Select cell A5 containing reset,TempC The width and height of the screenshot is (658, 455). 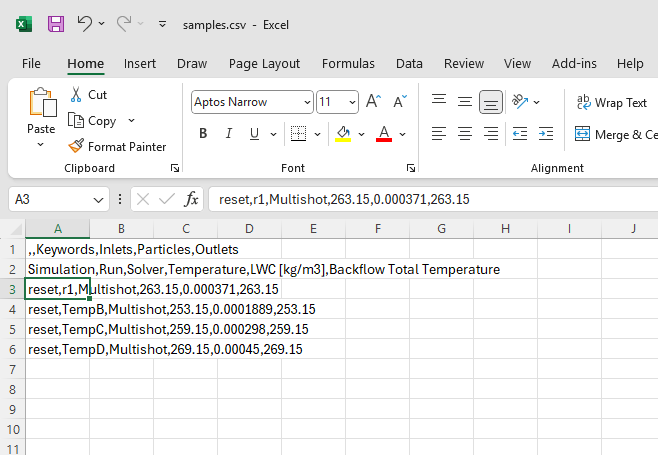(x=57, y=329)
